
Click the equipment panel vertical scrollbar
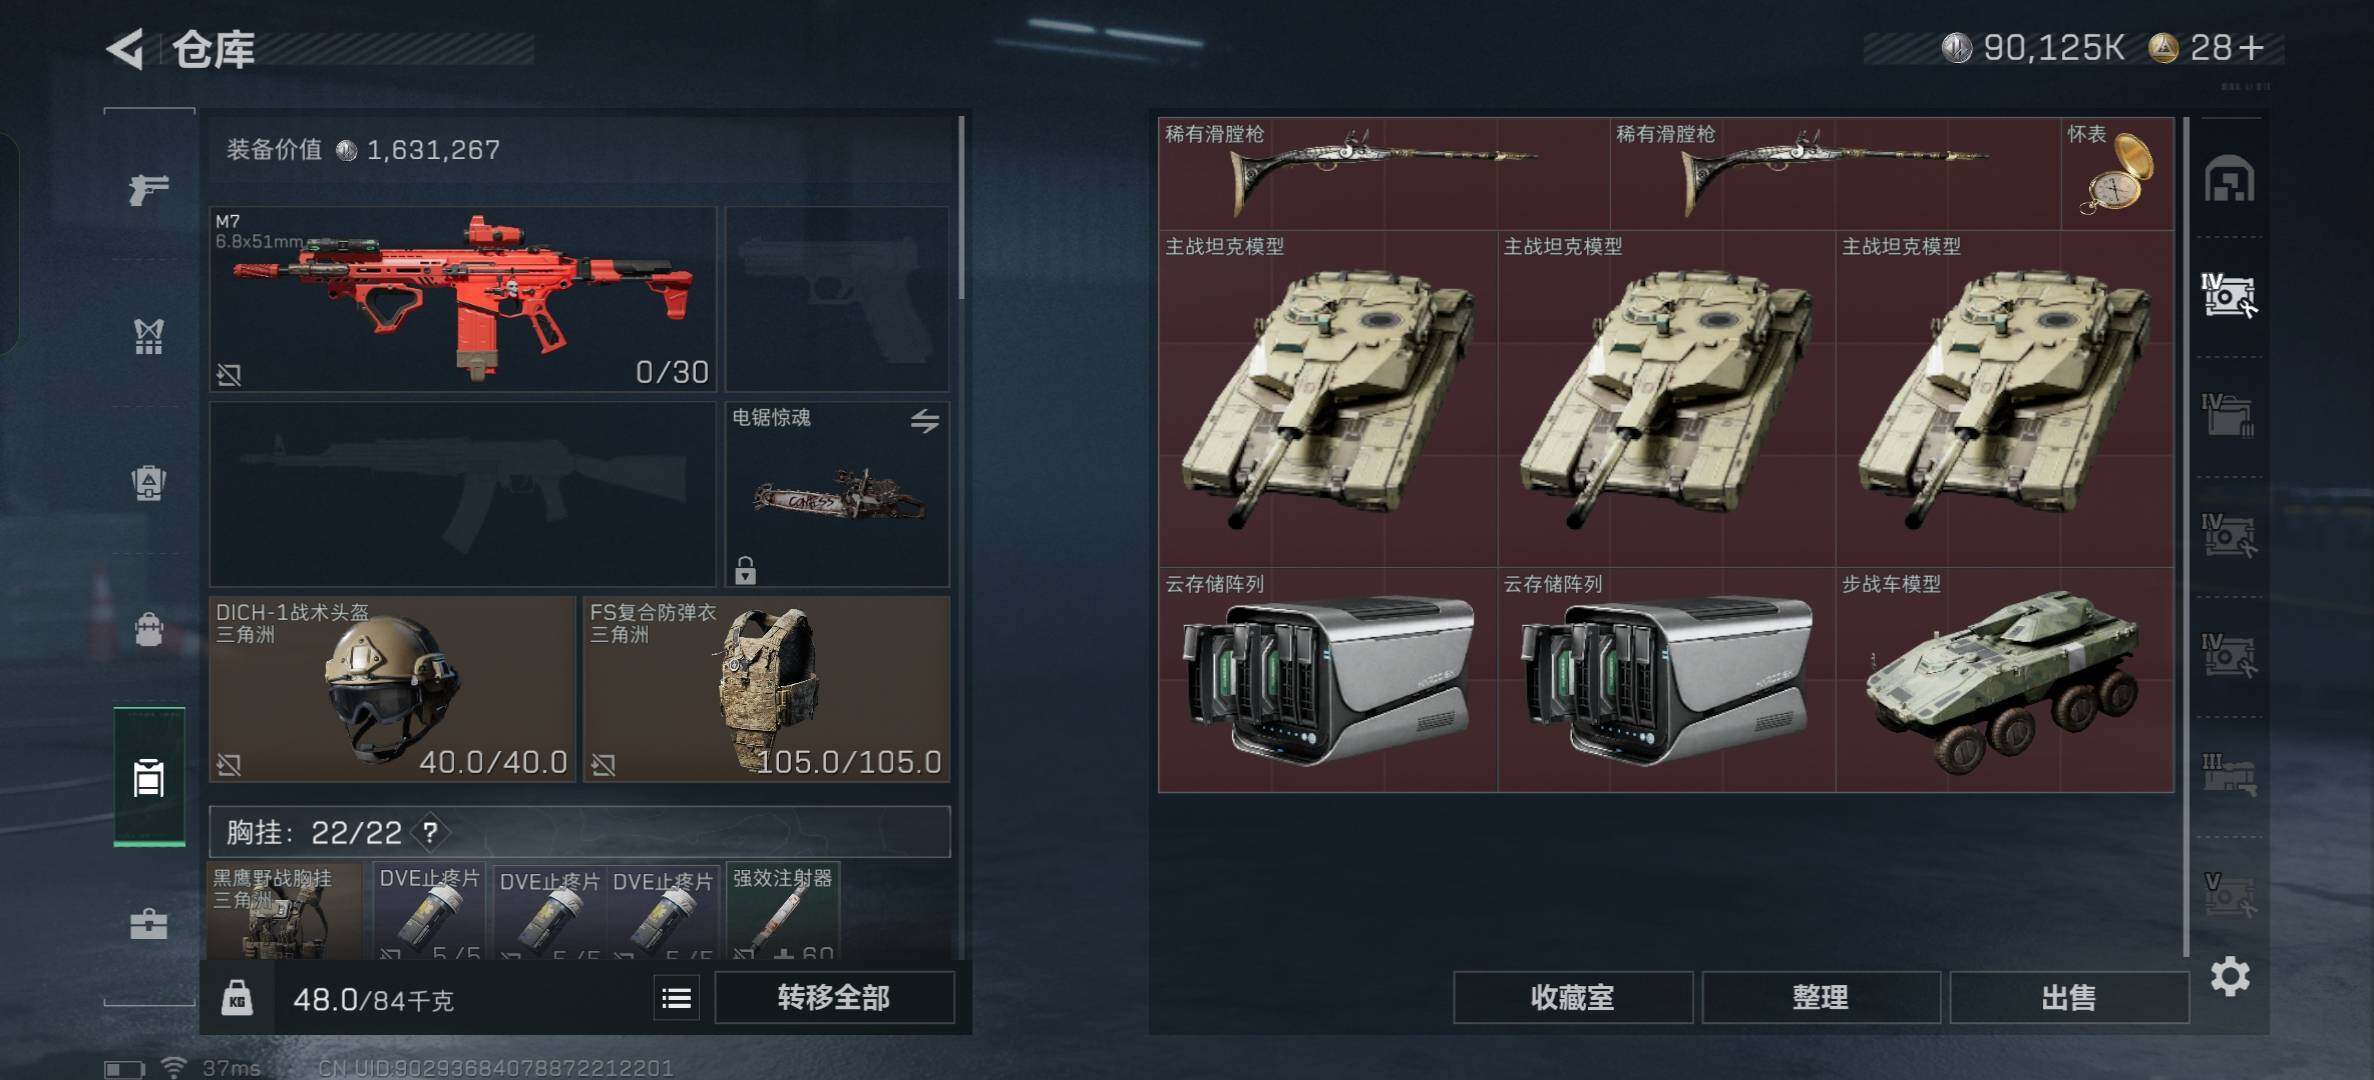pyautogui.click(x=961, y=208)
